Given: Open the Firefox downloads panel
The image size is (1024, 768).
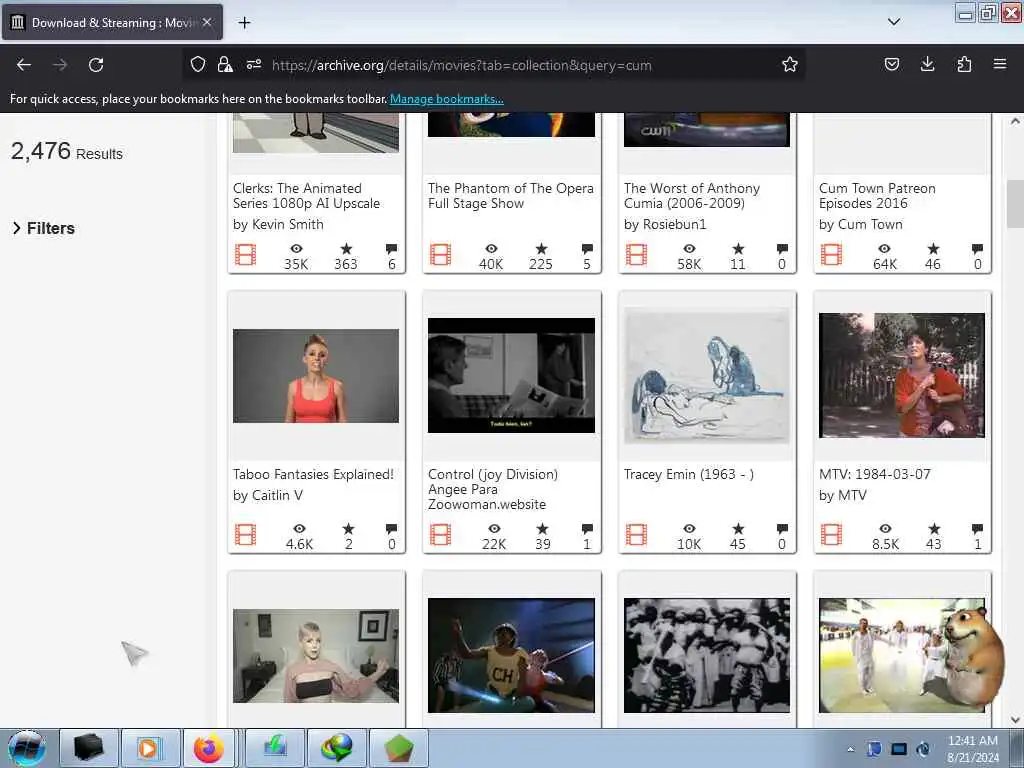Looking at the screenshot, I should pos(927,64).
